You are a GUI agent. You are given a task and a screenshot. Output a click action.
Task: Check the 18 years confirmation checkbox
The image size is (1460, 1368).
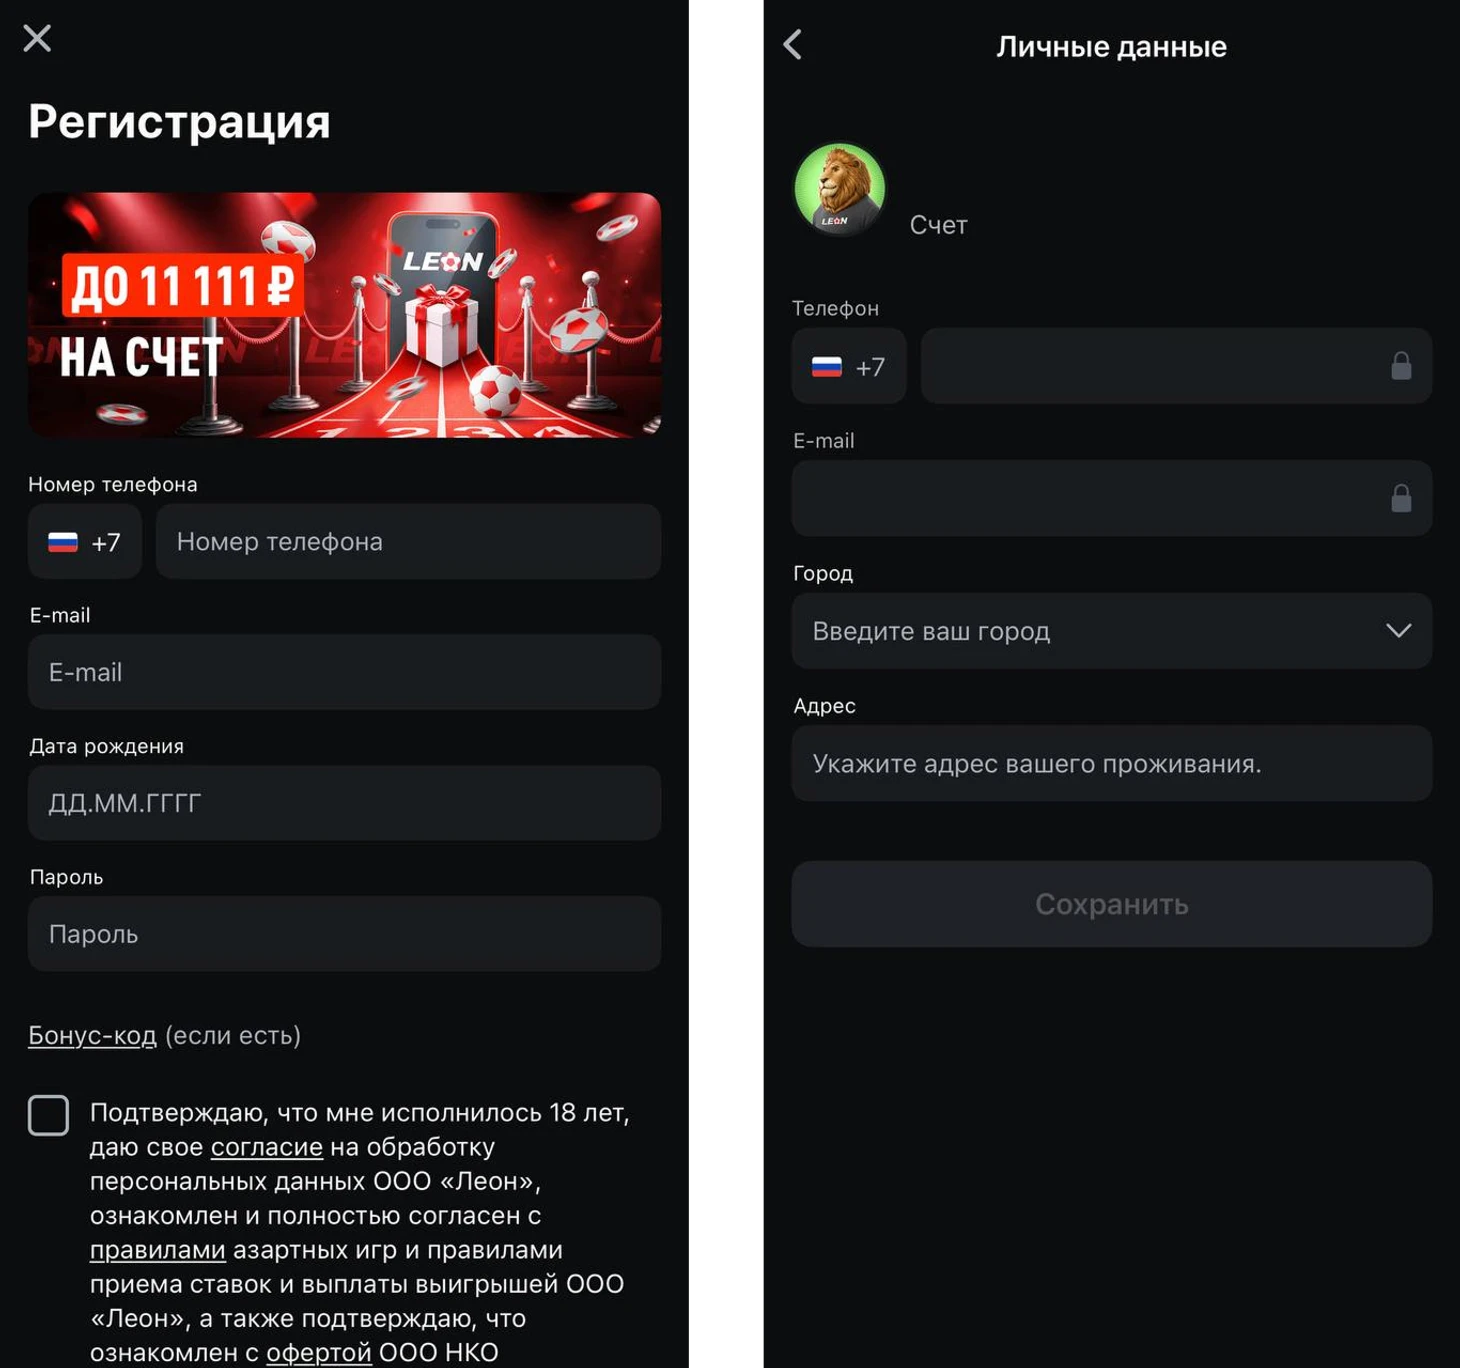(x=48, y=1115)
